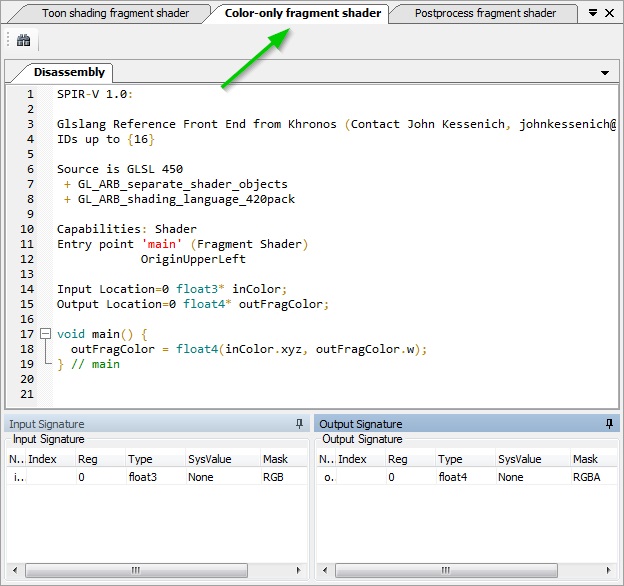The image size is (624, 586).
Task: Click Output Signature horizontal scrollbar right arrow
Action: (x=609, y=570)
